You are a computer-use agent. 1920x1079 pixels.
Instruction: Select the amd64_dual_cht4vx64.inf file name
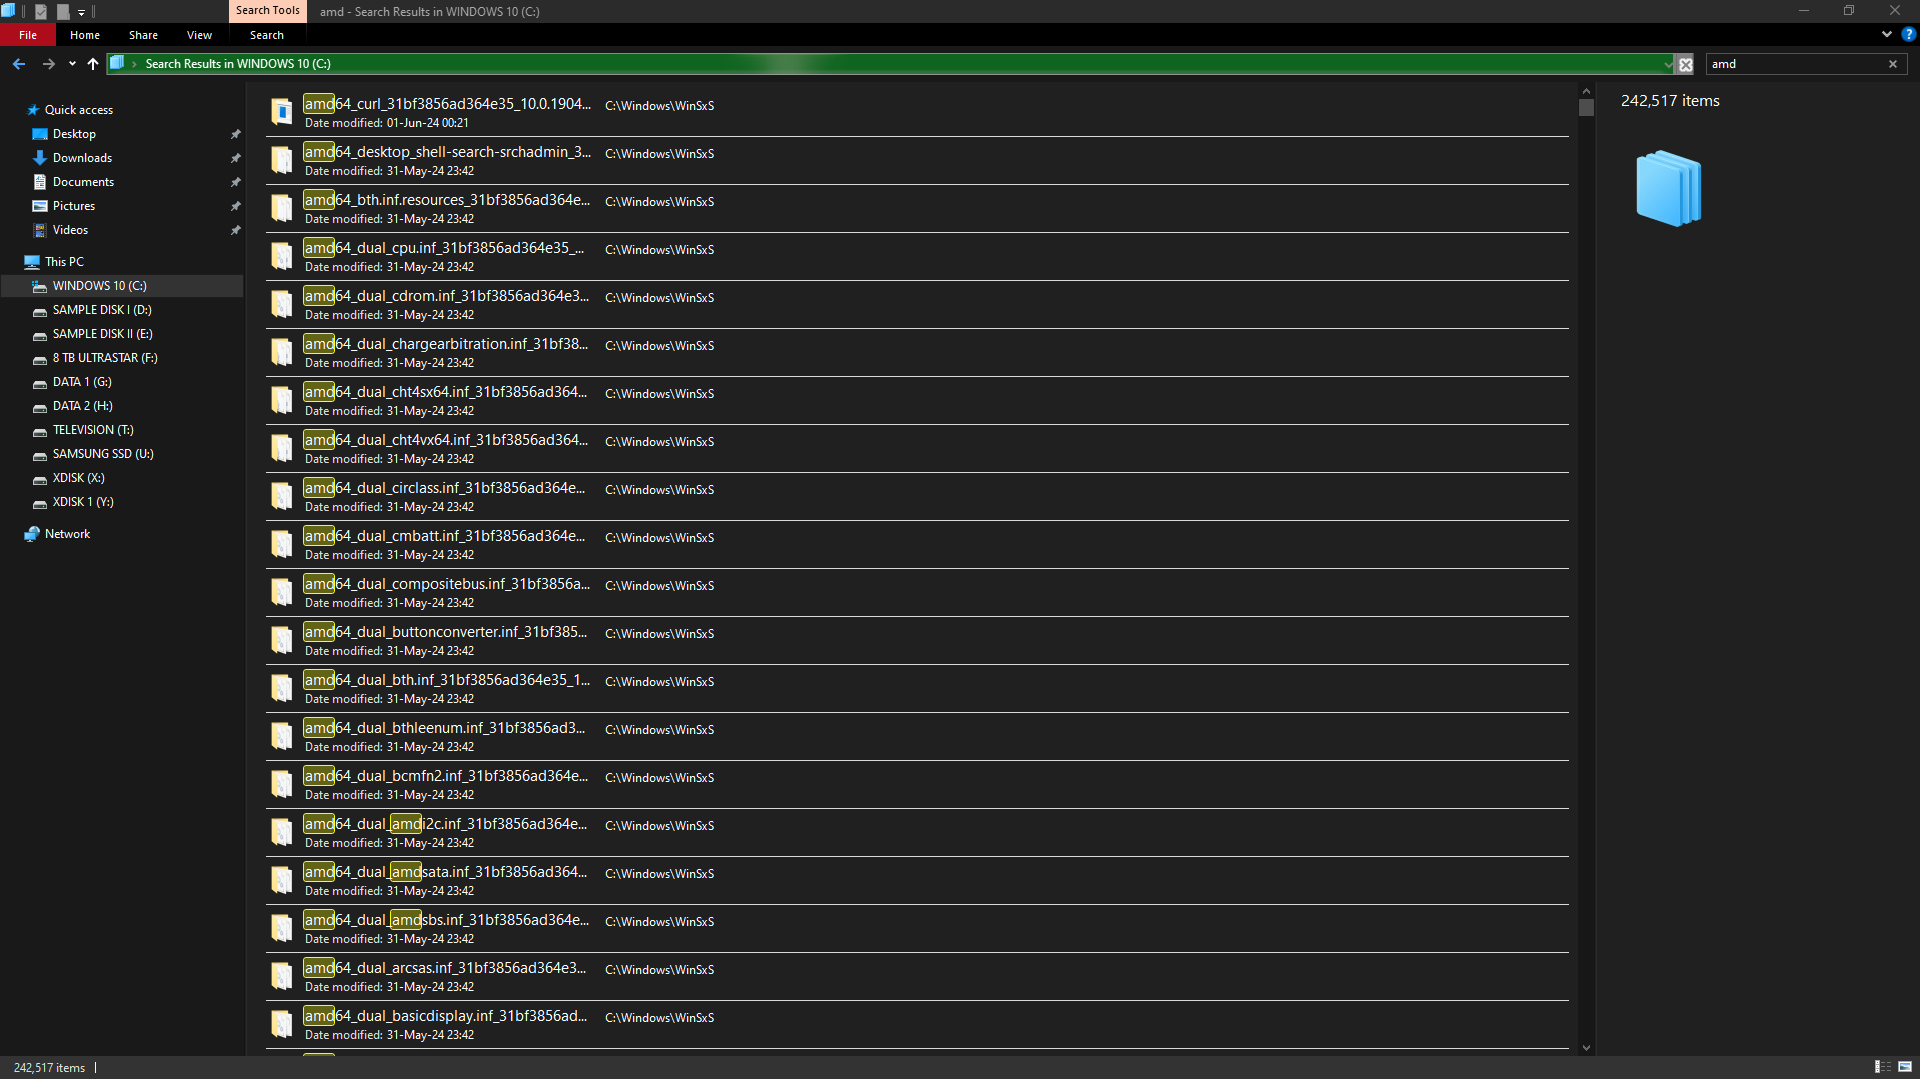click(446, 440)
